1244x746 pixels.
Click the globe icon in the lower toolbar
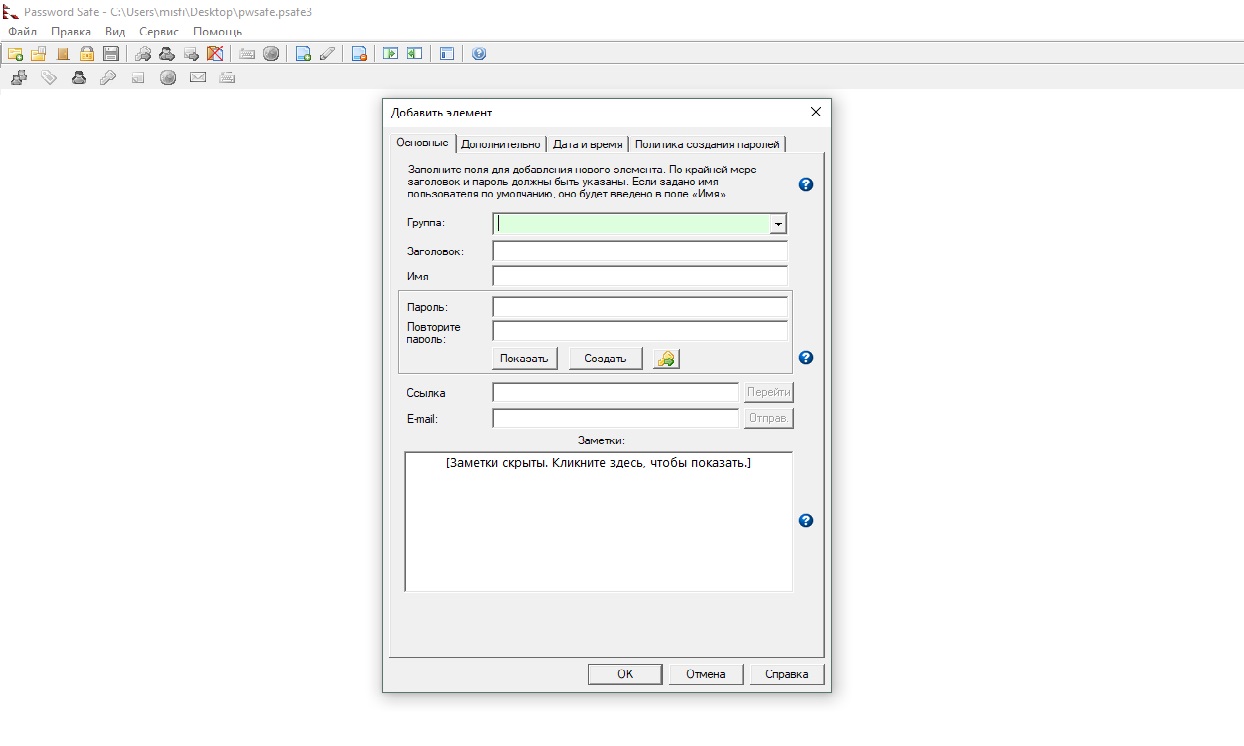168,77
